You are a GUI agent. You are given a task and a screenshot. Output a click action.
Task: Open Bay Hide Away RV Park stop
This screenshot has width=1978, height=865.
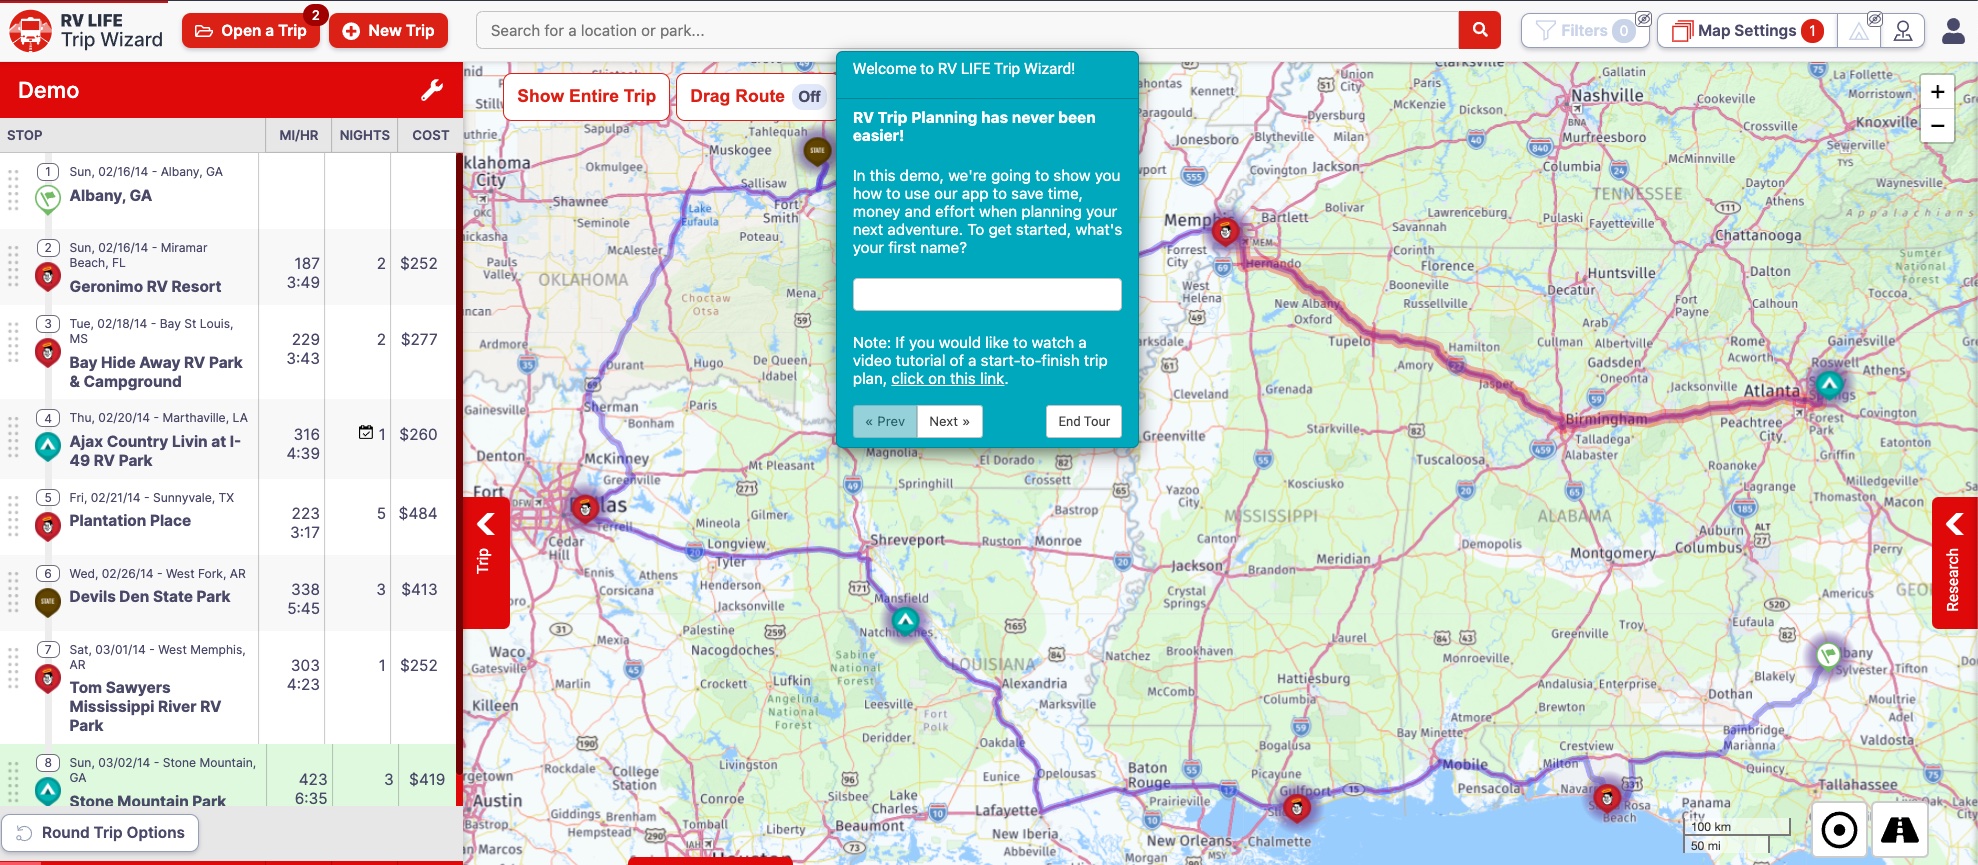tap(228, 352)
